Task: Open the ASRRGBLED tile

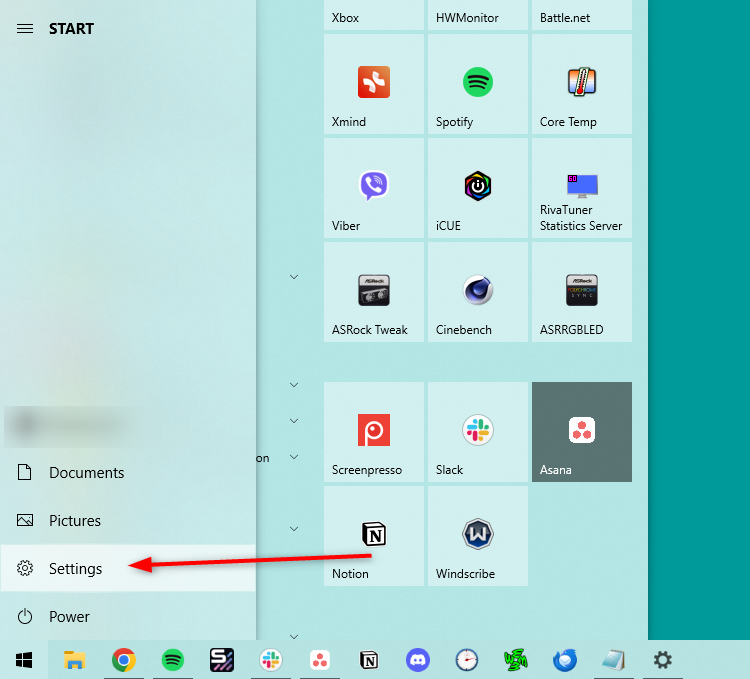Action: coord(582,292)
